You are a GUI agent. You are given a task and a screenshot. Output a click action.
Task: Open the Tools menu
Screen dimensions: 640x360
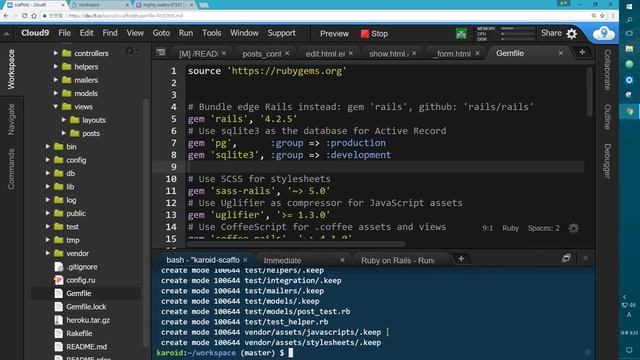pyautogui.click(x=211, y=33)
